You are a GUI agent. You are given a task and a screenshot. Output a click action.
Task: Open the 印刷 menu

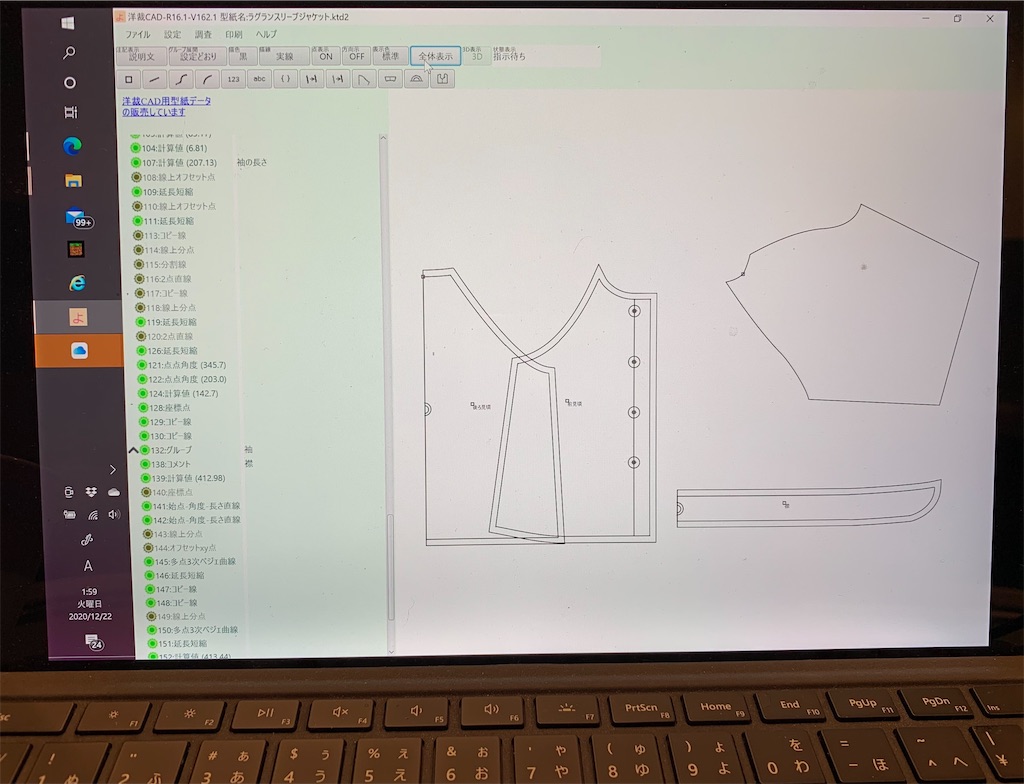pos(234,34)
